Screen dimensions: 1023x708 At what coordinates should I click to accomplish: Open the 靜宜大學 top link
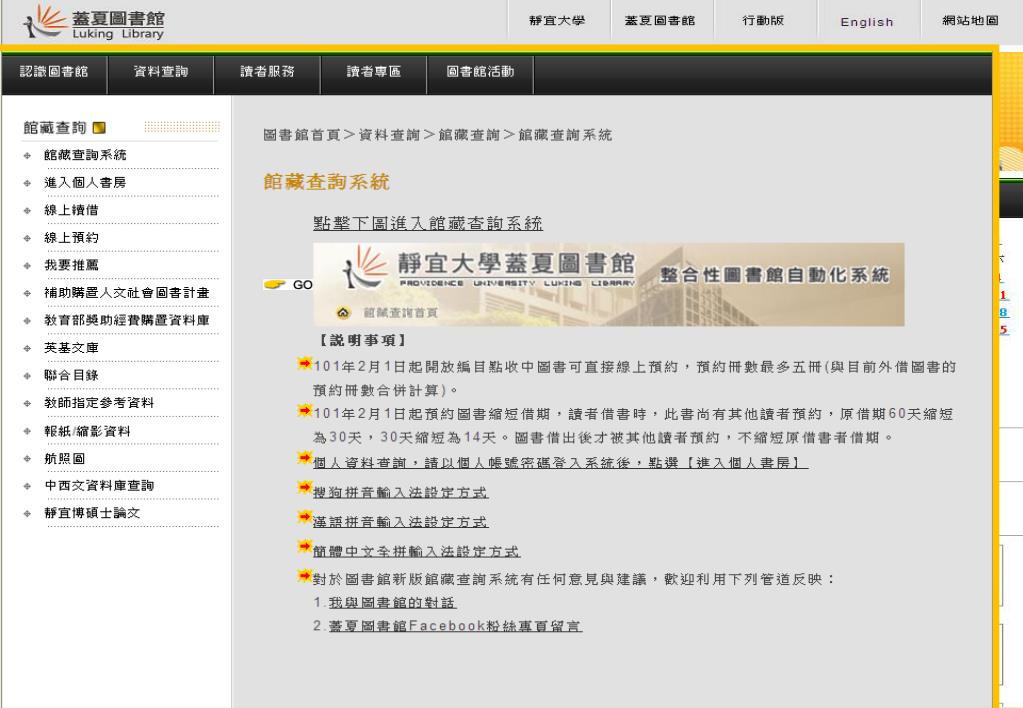(557, 21)
